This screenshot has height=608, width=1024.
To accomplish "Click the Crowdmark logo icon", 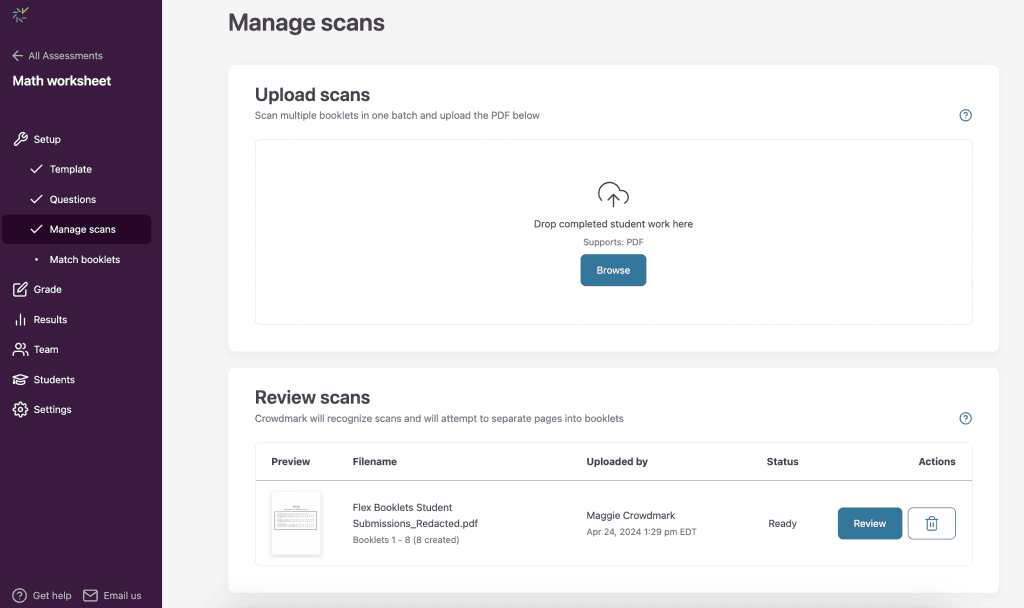I will 20,14.
